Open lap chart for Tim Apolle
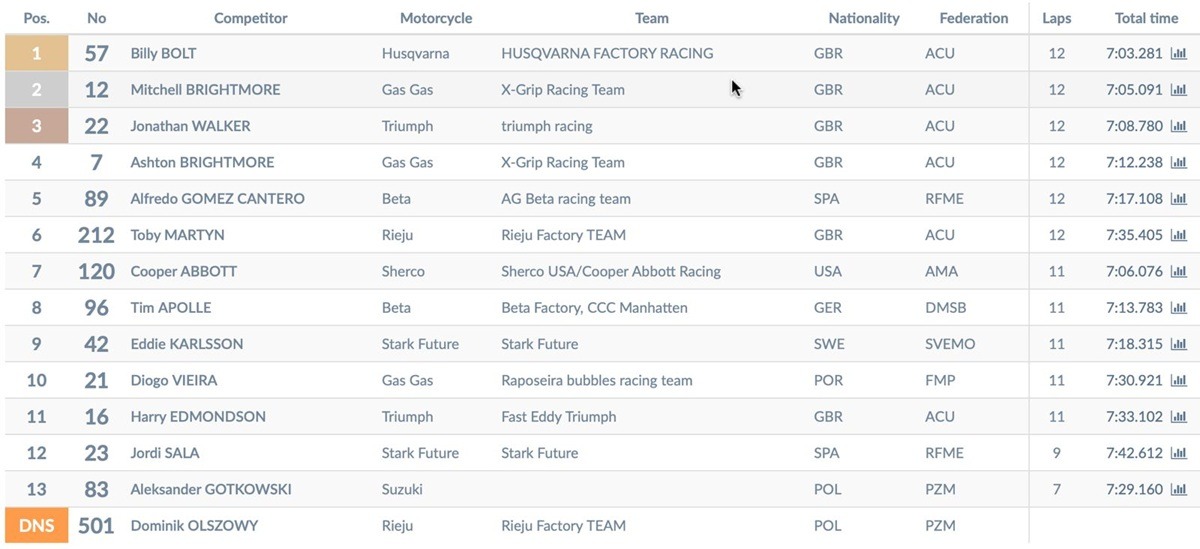Image resolution: width=1200 pixels, height=549 pixels. [x=1178, y=308]
